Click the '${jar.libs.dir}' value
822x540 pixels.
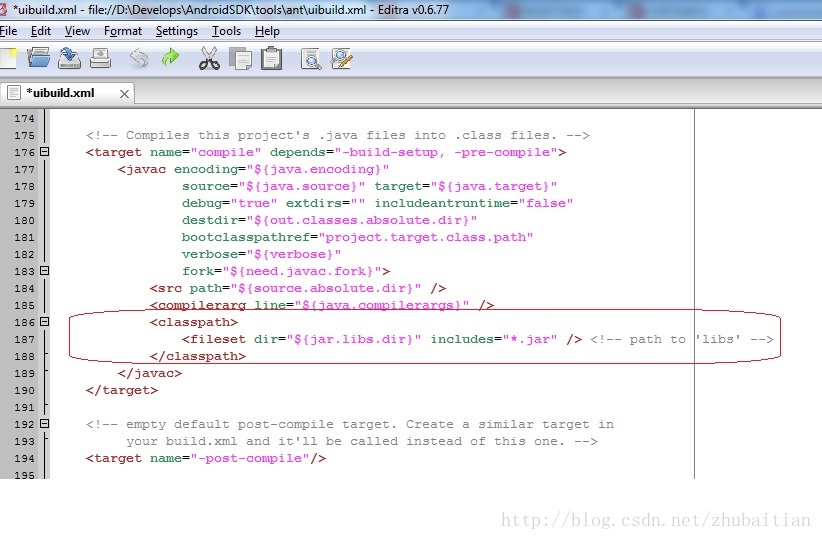pyautogui.click(x=354, y=339)
